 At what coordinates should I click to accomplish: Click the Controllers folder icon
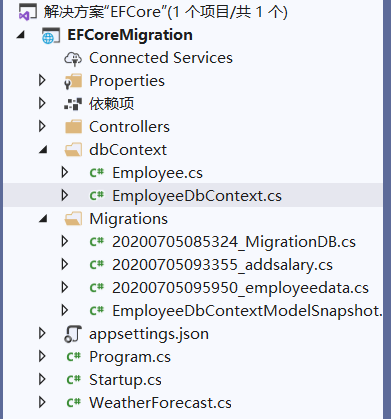73,127
